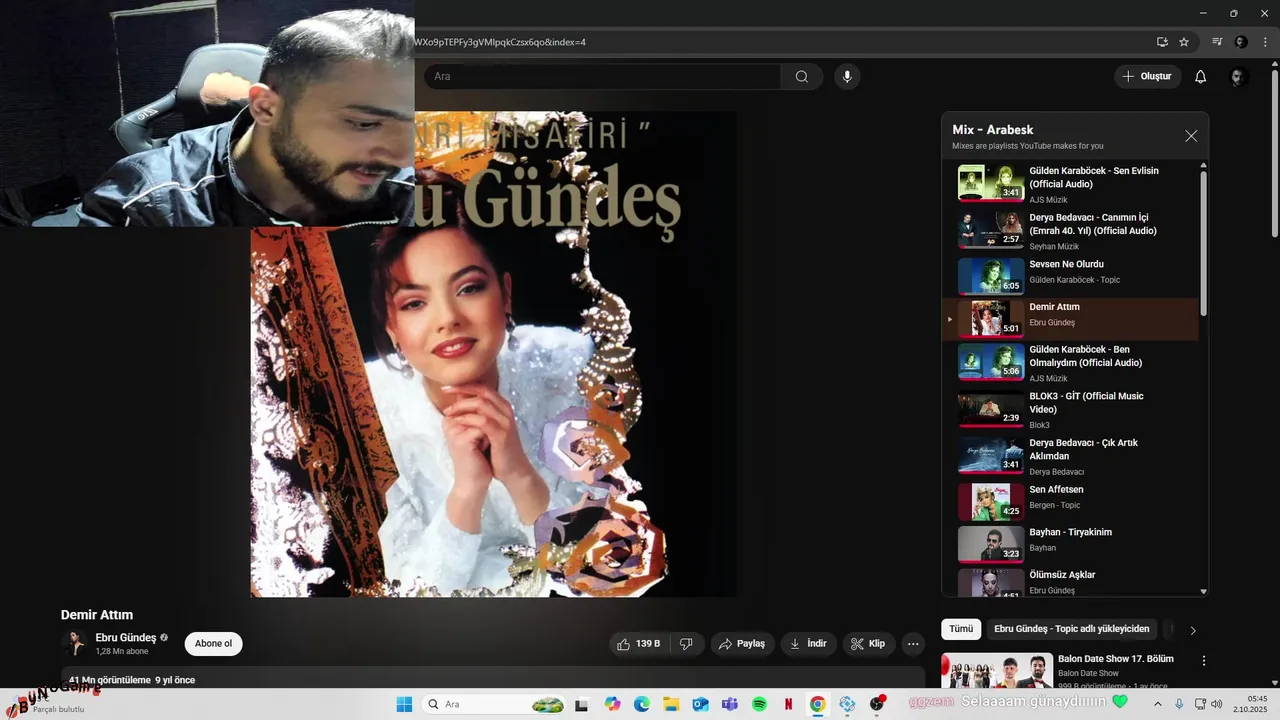
Task: Click the Oluştur create button
Action: [1148, 77]
